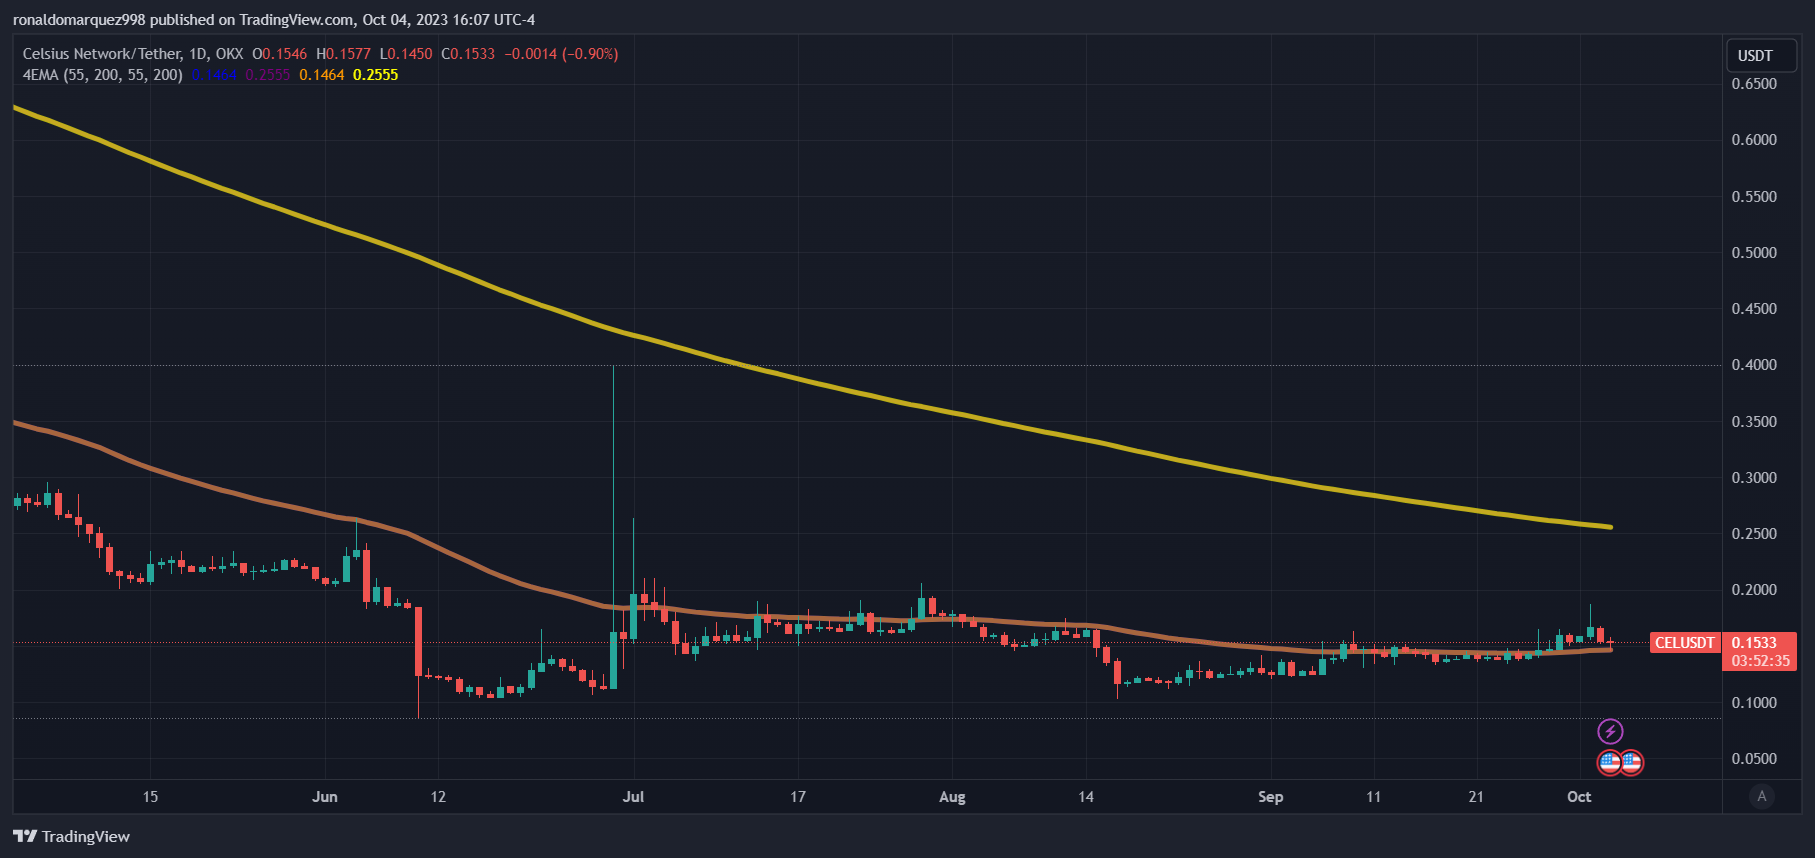
Task: Click the 0.3500 price axis label
Action: click(x=1755, y=422)
